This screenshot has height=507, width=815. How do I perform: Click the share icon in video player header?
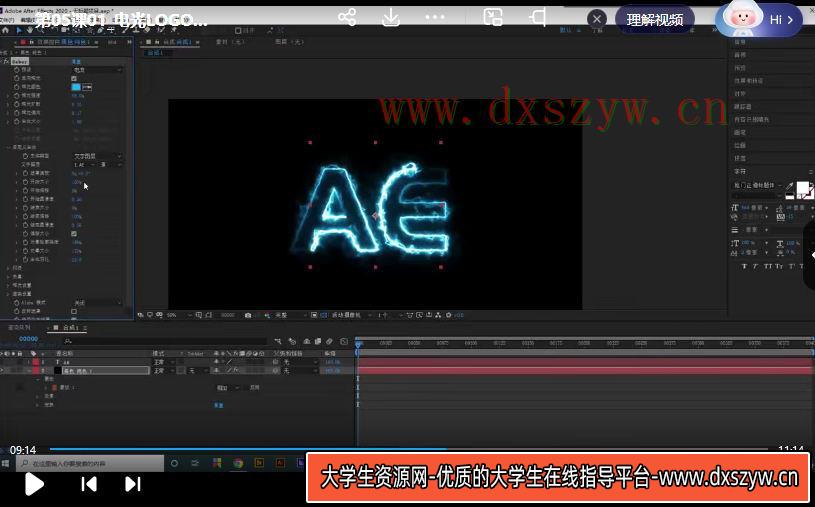[347, 17]
